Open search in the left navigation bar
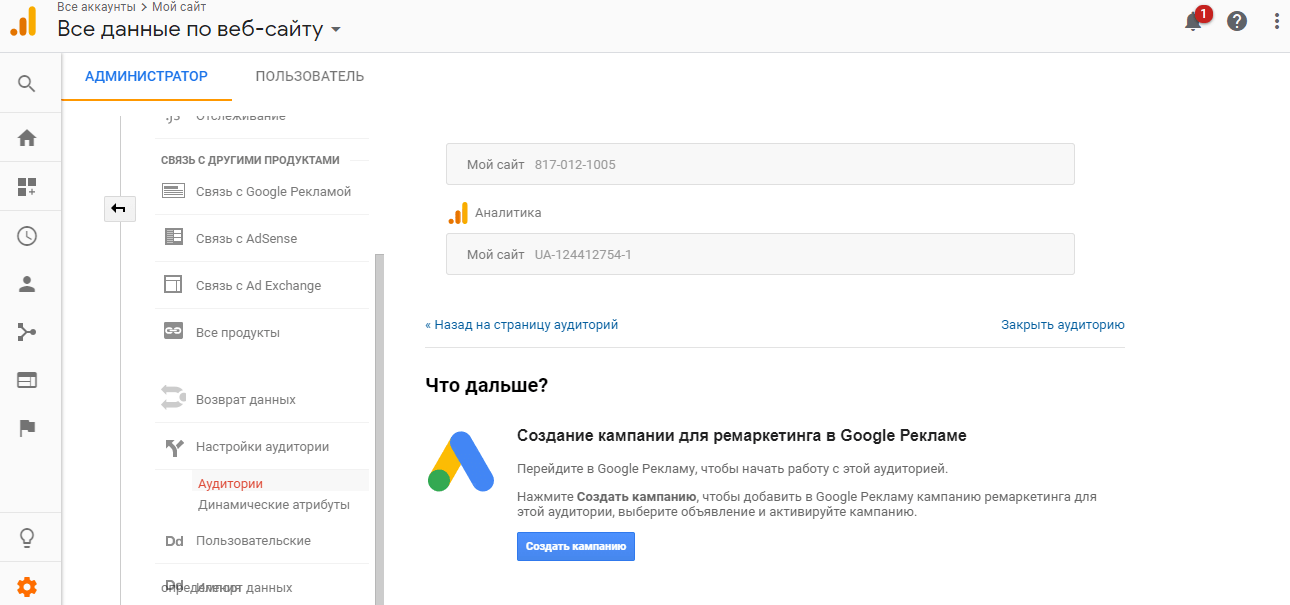This screenshot has height=605, width=1290. click(27, 83)
